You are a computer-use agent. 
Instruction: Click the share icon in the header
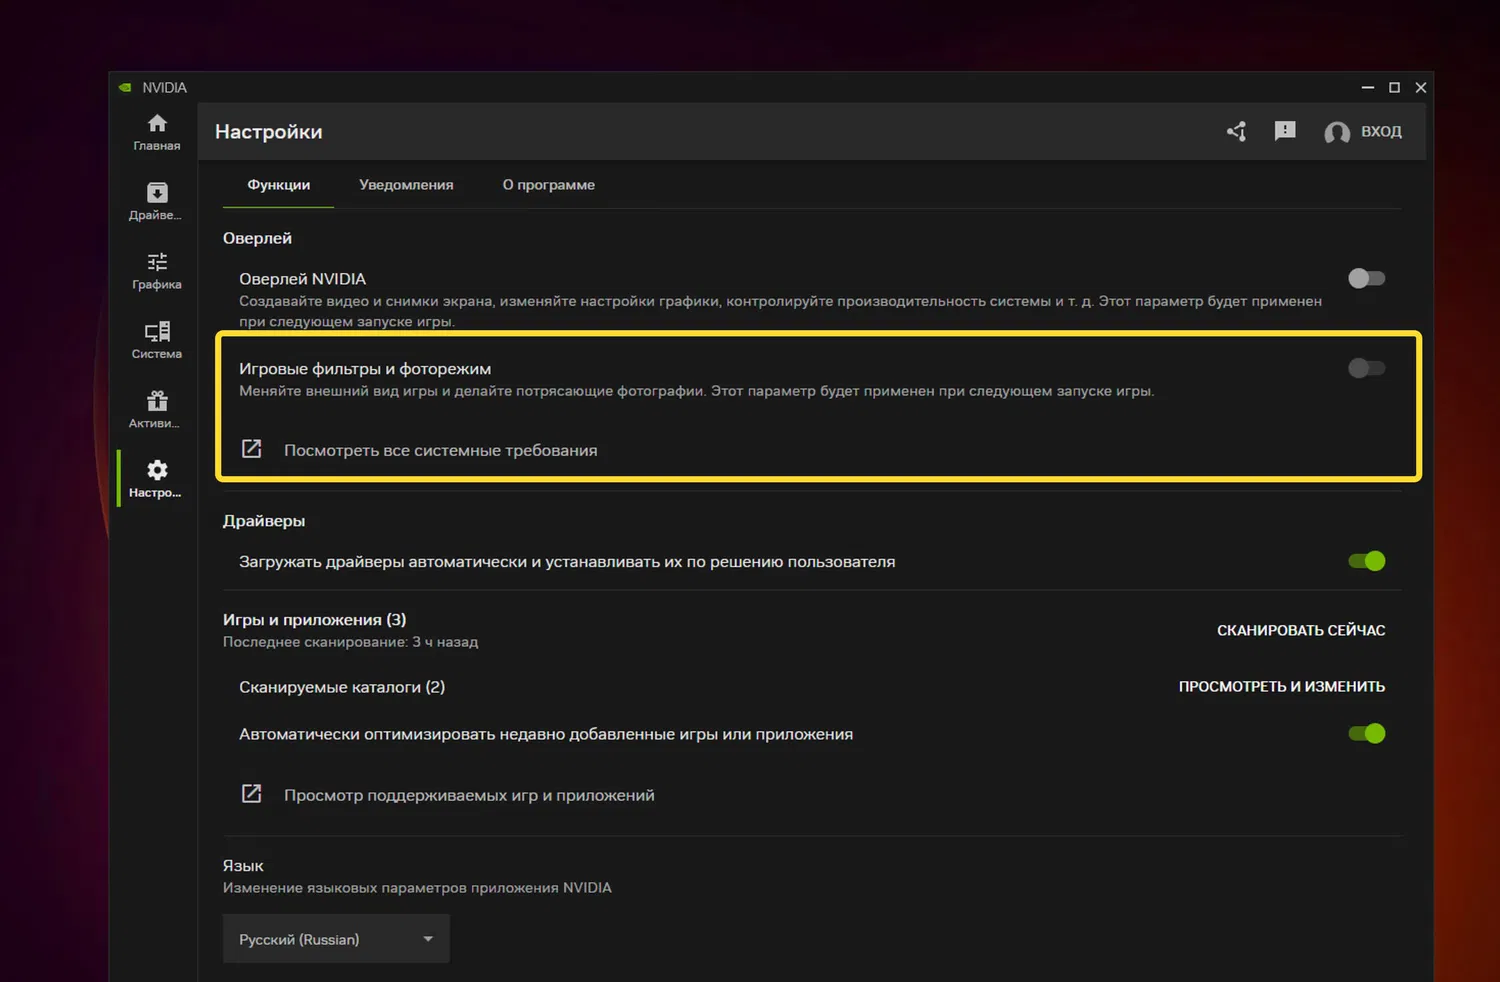[x=1237, y=131]
